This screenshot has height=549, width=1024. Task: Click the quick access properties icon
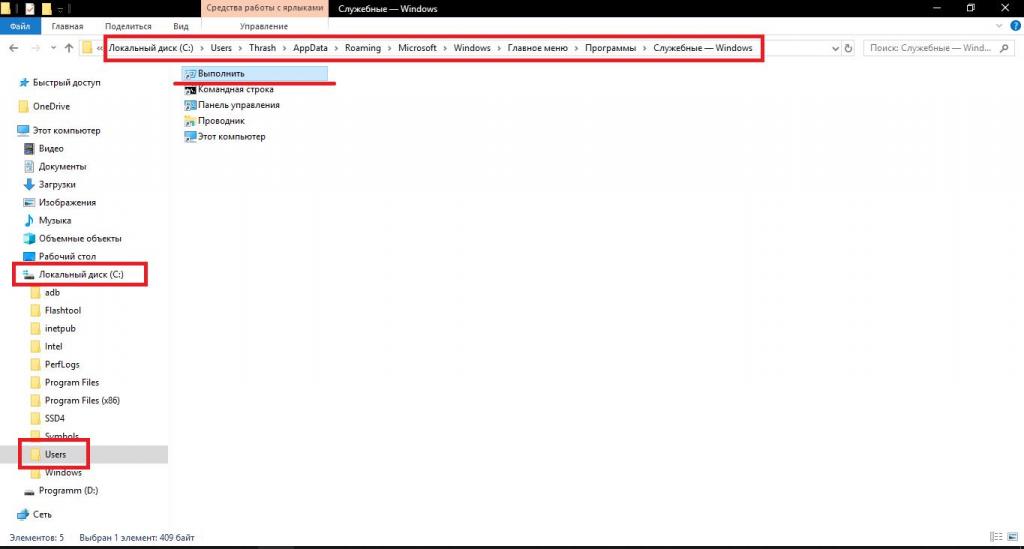click(30, 8)
